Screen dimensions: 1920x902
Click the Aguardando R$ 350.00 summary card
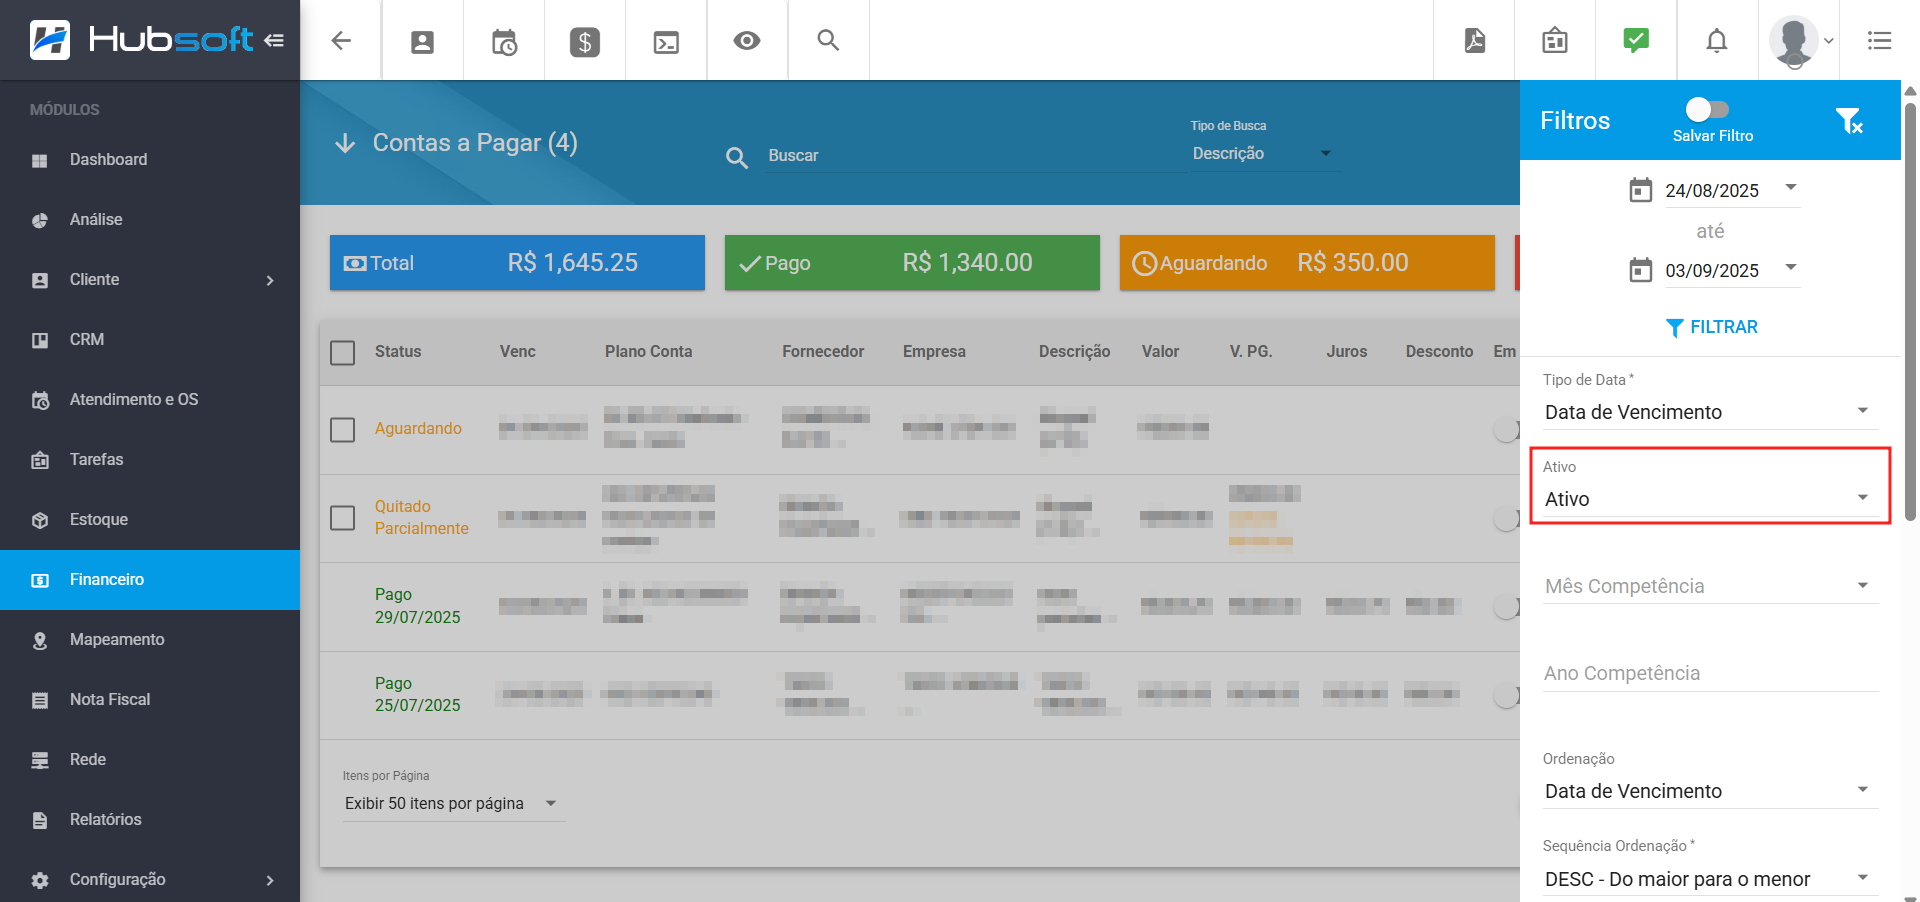1306,263
